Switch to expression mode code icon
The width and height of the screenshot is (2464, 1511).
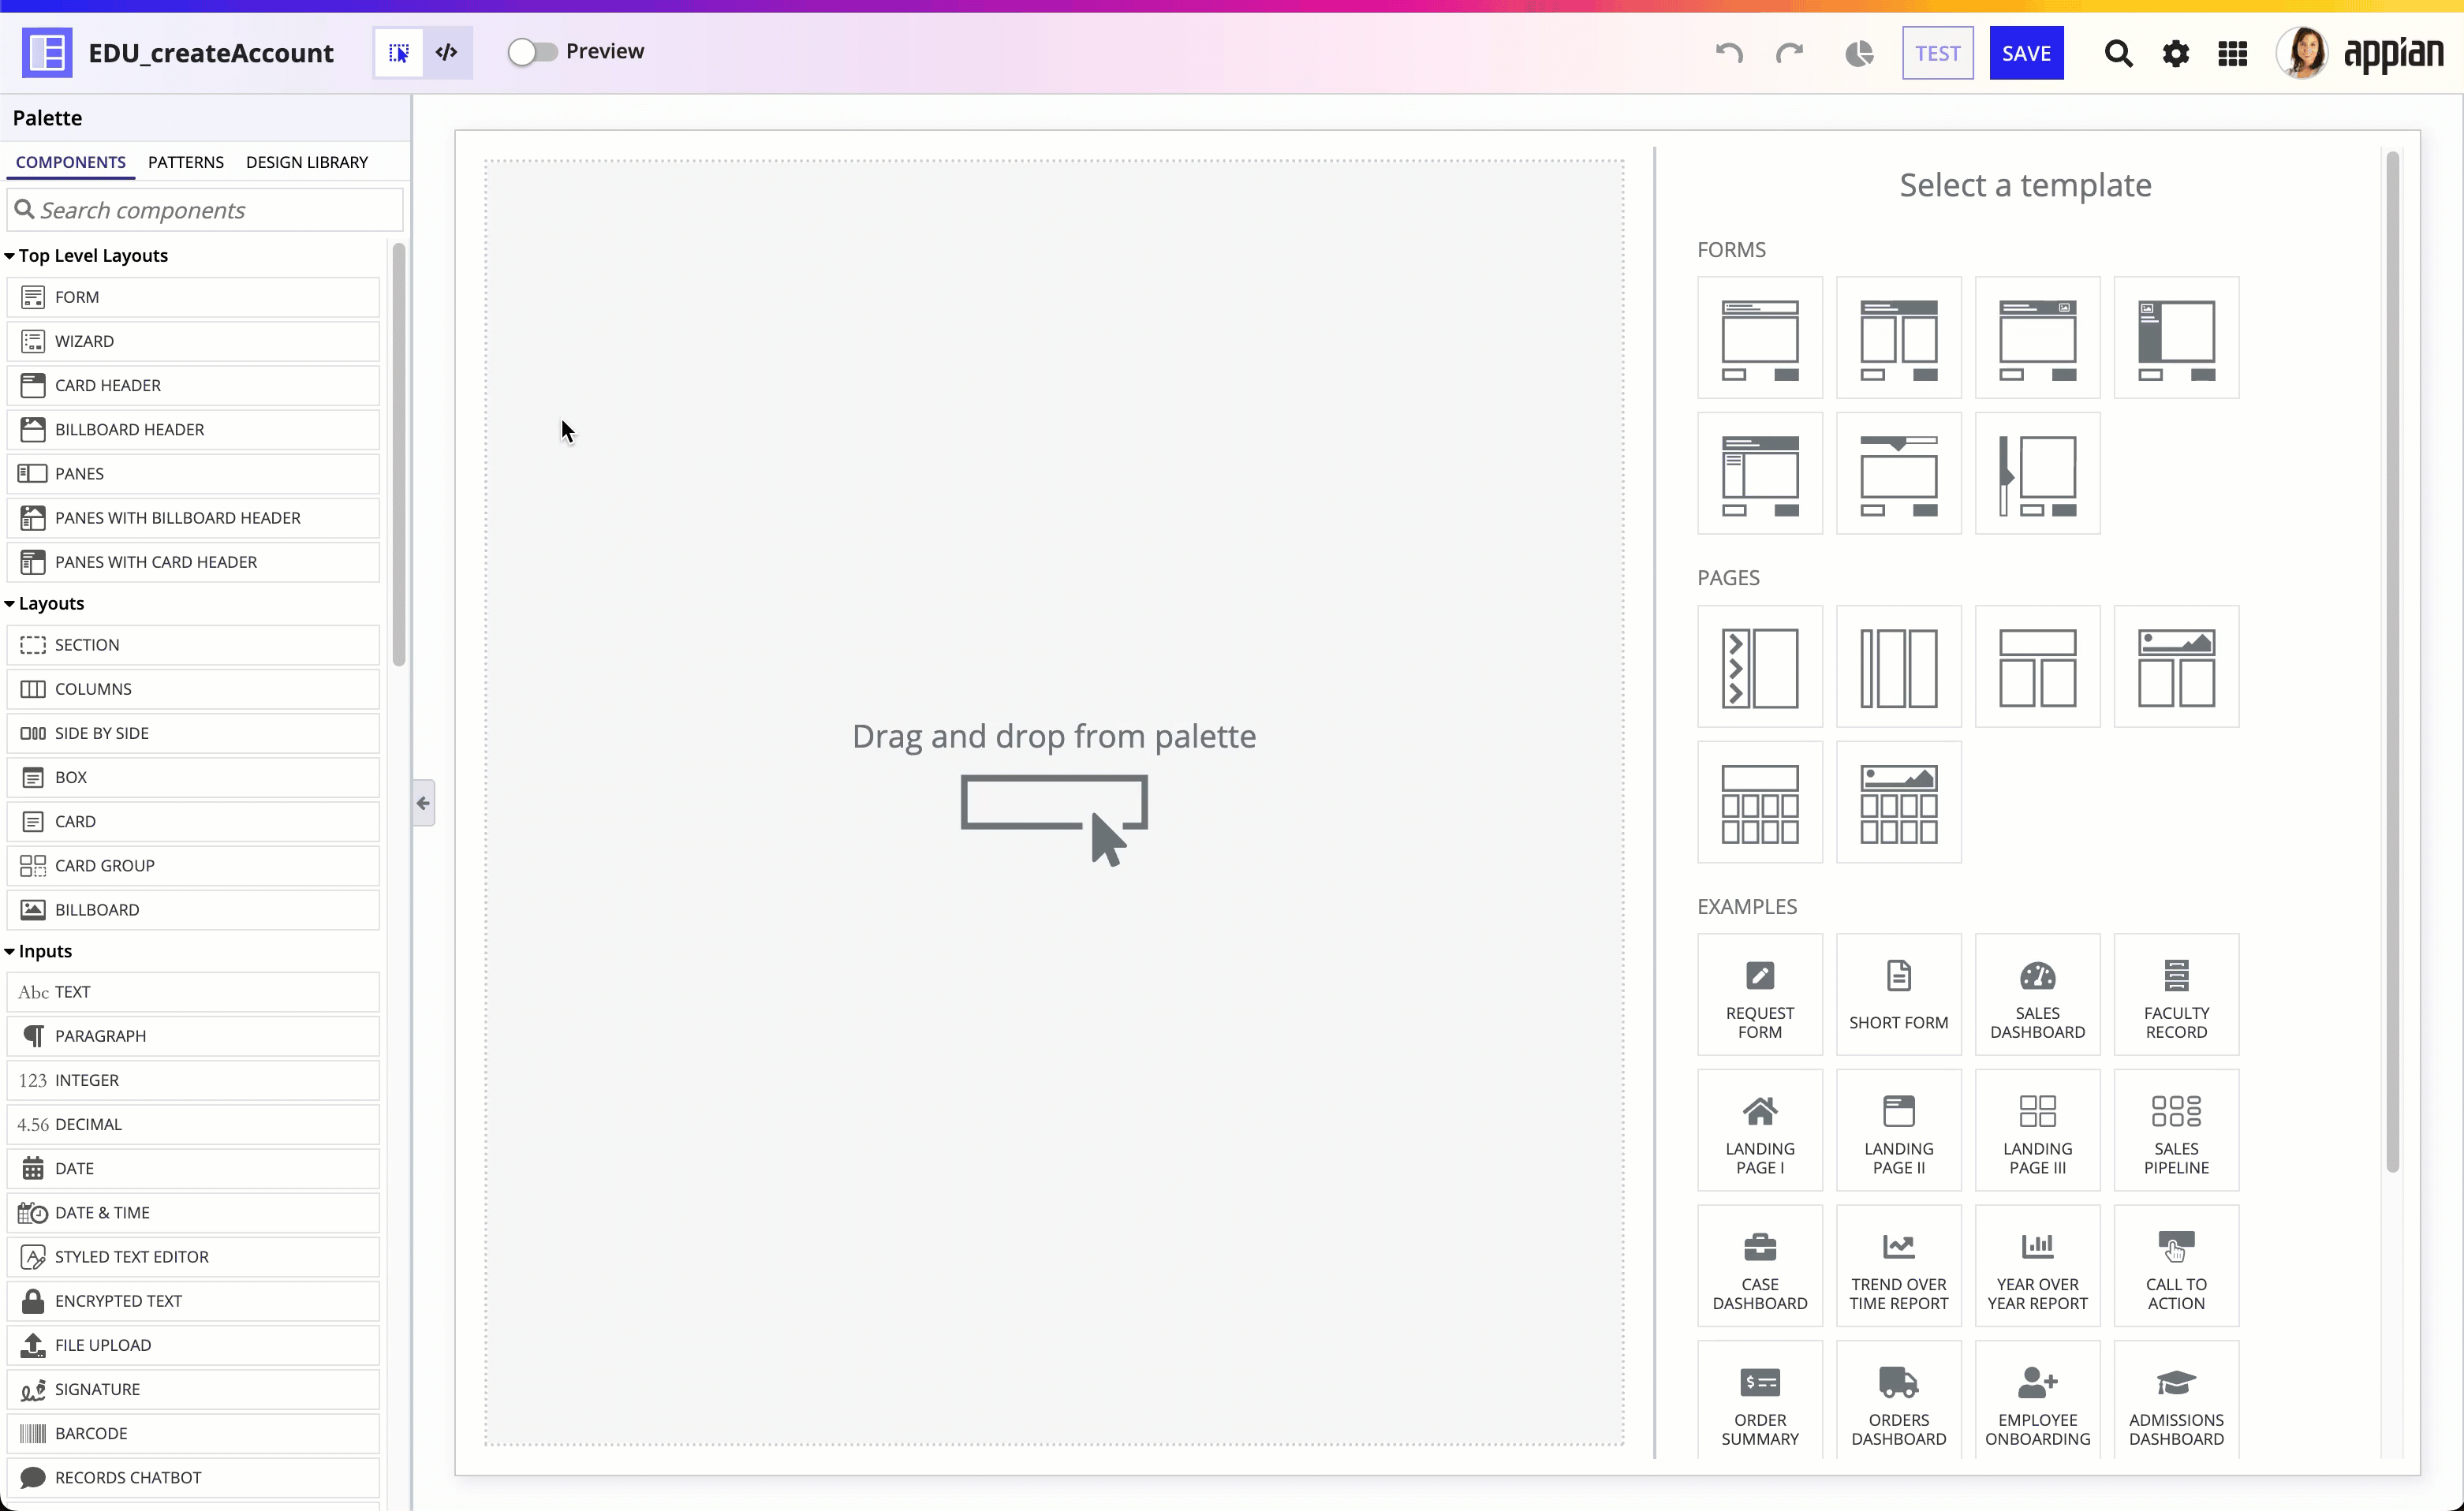coord(447,52)
